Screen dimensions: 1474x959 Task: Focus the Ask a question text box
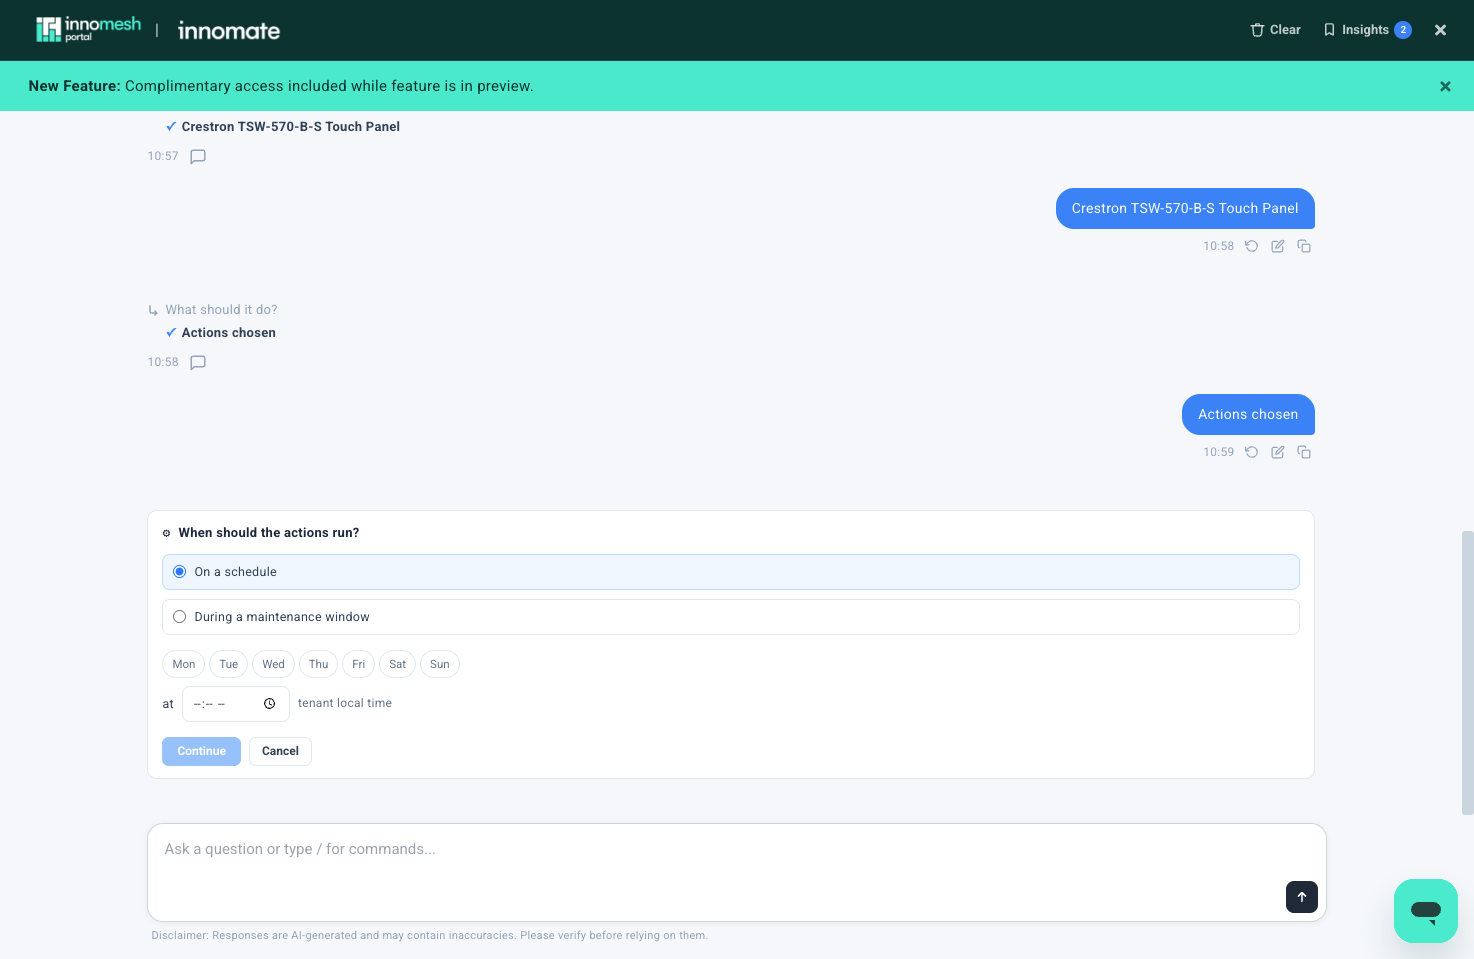click(x=736, y=872)
